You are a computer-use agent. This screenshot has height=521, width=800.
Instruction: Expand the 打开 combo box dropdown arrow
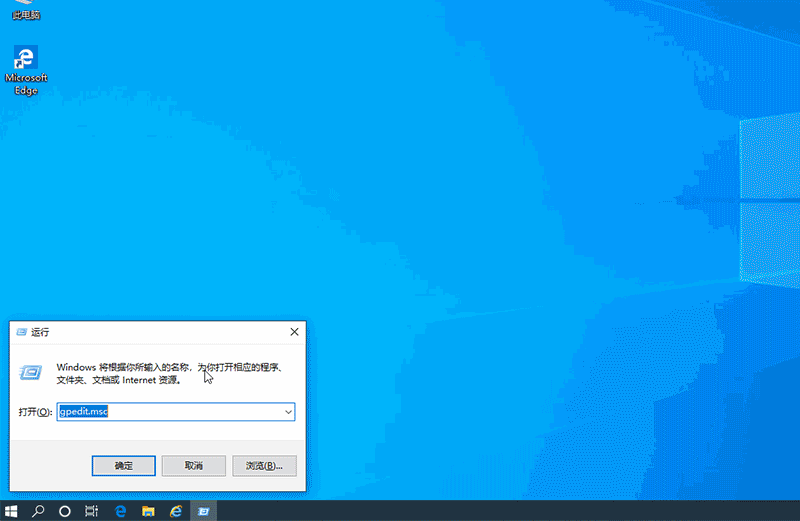tap(288, 412)
